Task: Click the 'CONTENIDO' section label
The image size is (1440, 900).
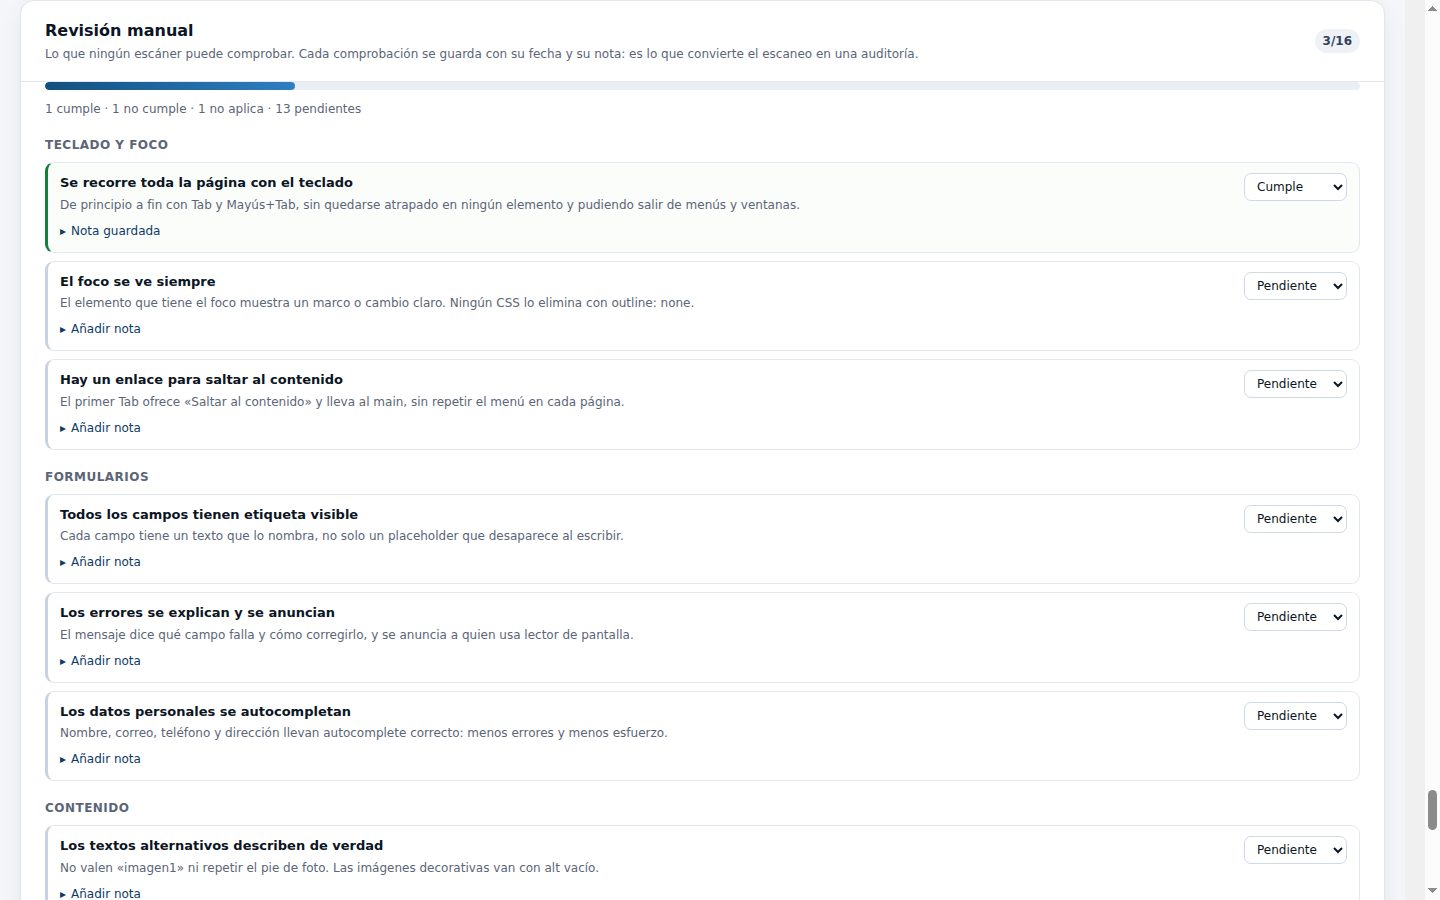Action: 87,808
